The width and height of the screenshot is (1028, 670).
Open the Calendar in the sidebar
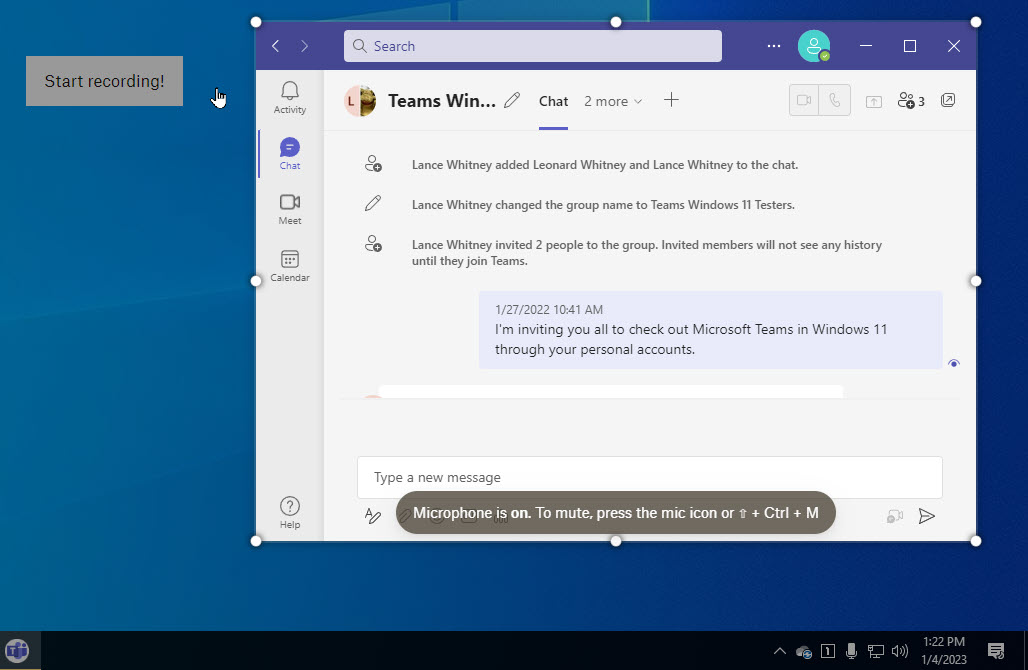(x=289, y=263)
